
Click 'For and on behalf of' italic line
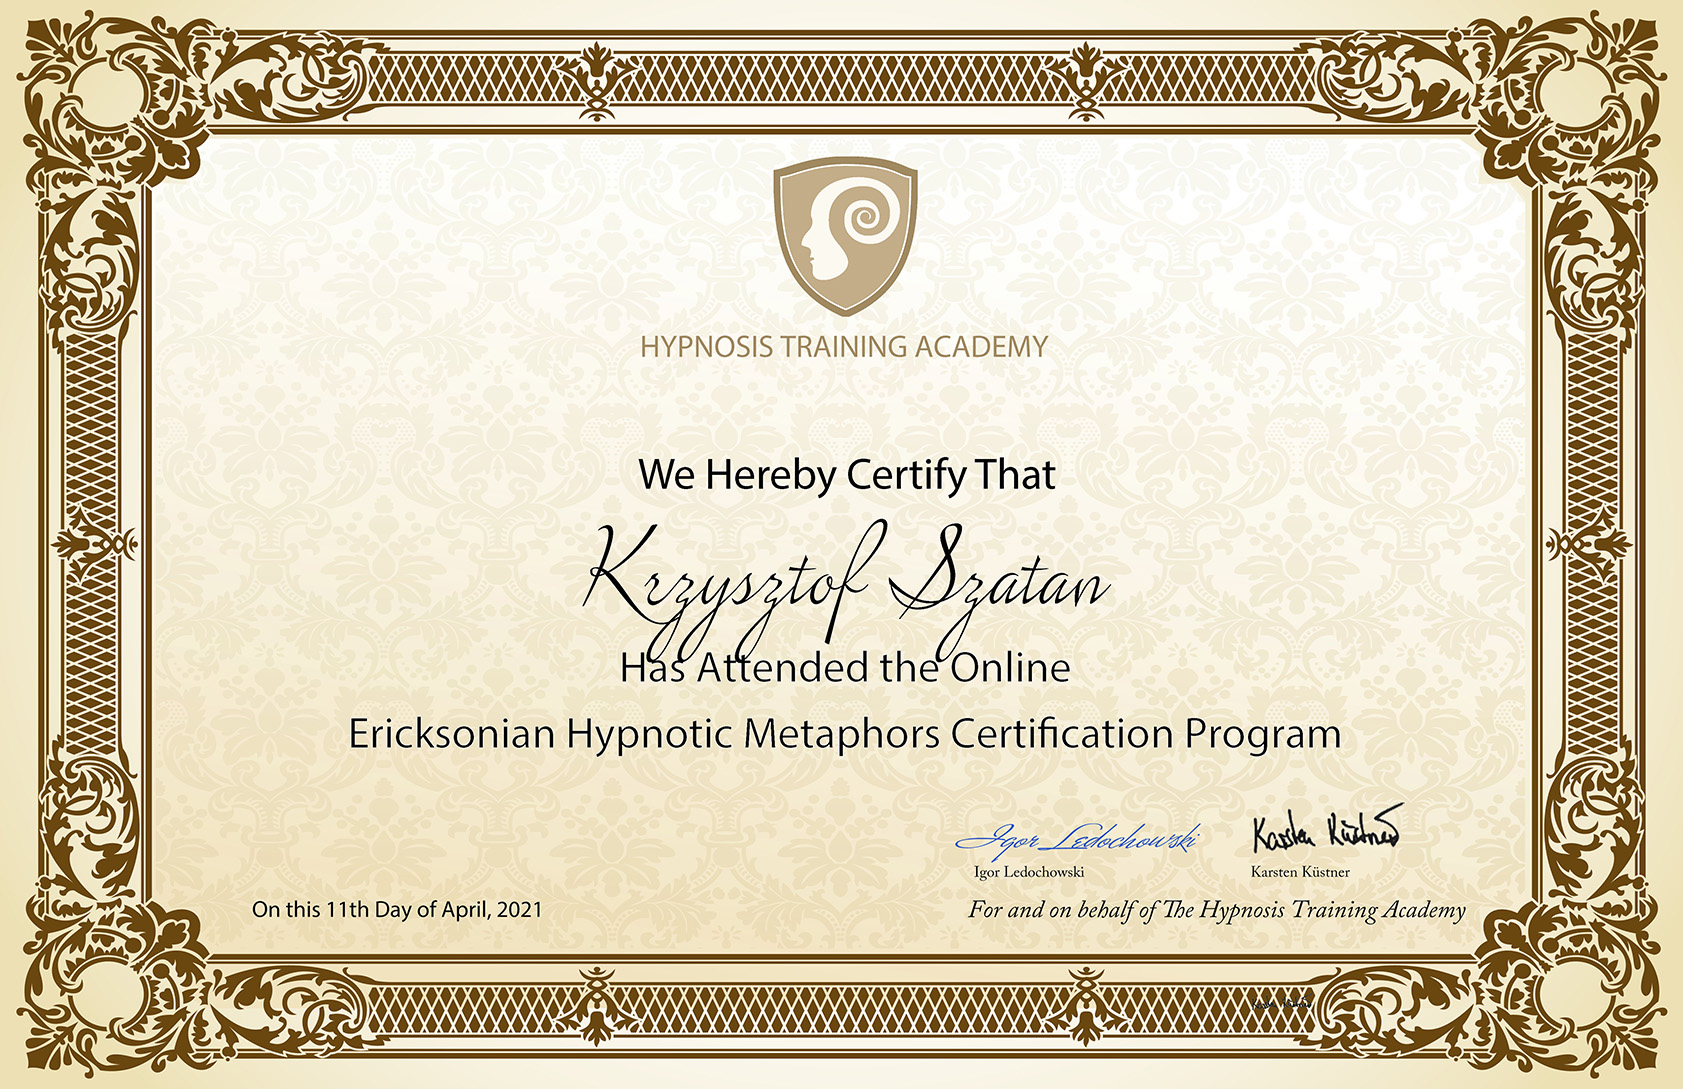(1216, 909)
